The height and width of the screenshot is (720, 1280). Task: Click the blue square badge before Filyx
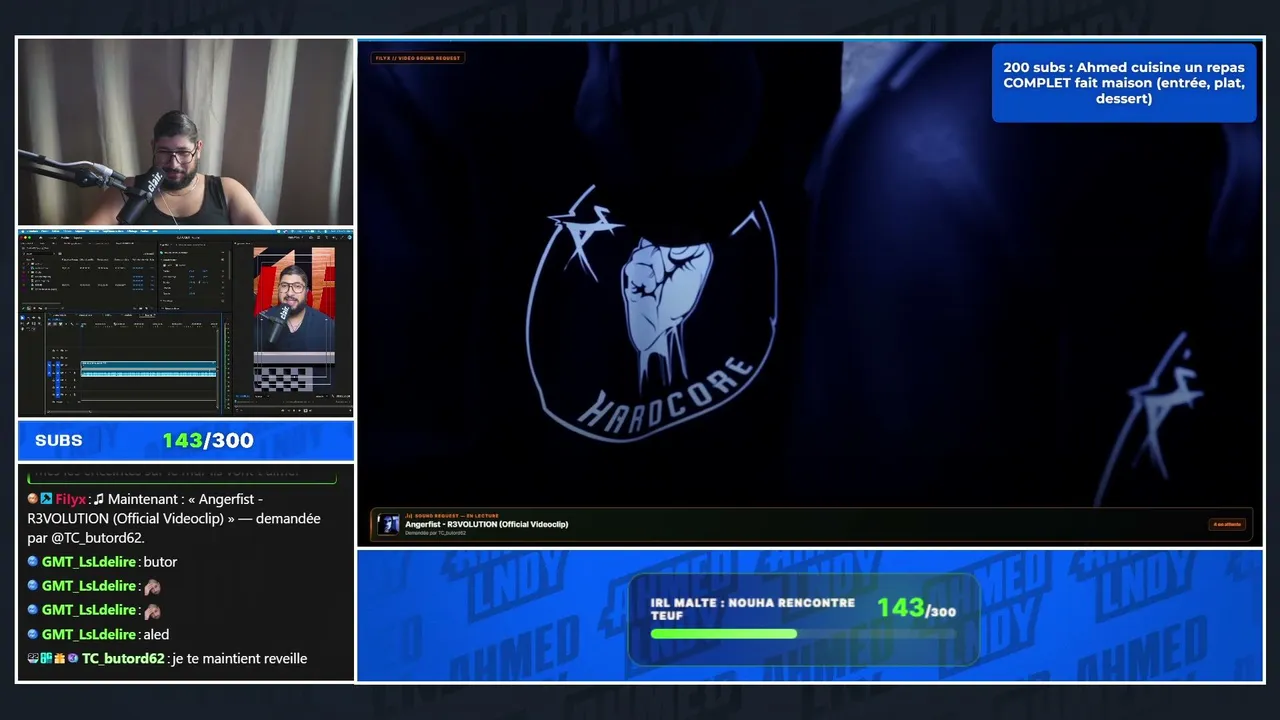(x=46, y=499)
